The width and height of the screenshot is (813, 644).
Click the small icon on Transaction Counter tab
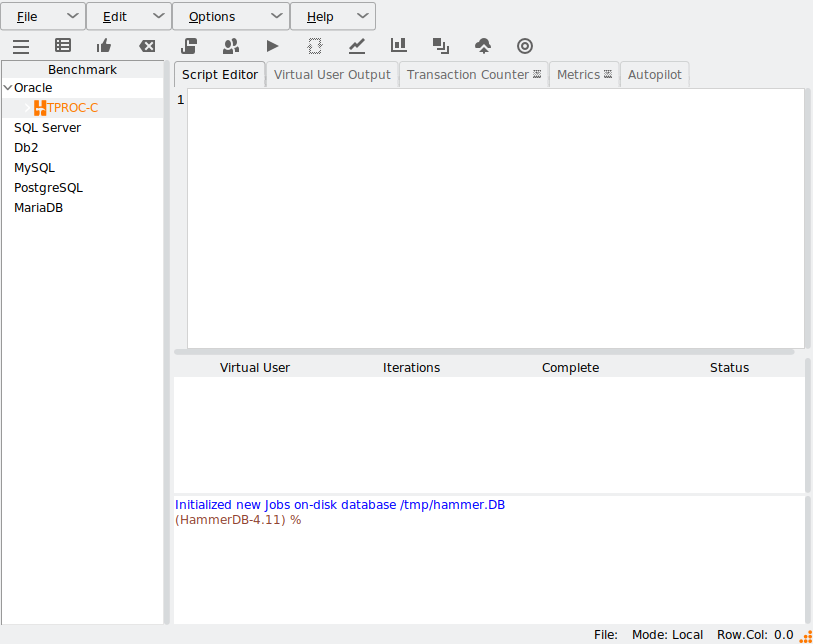click(x=537, y=74)
